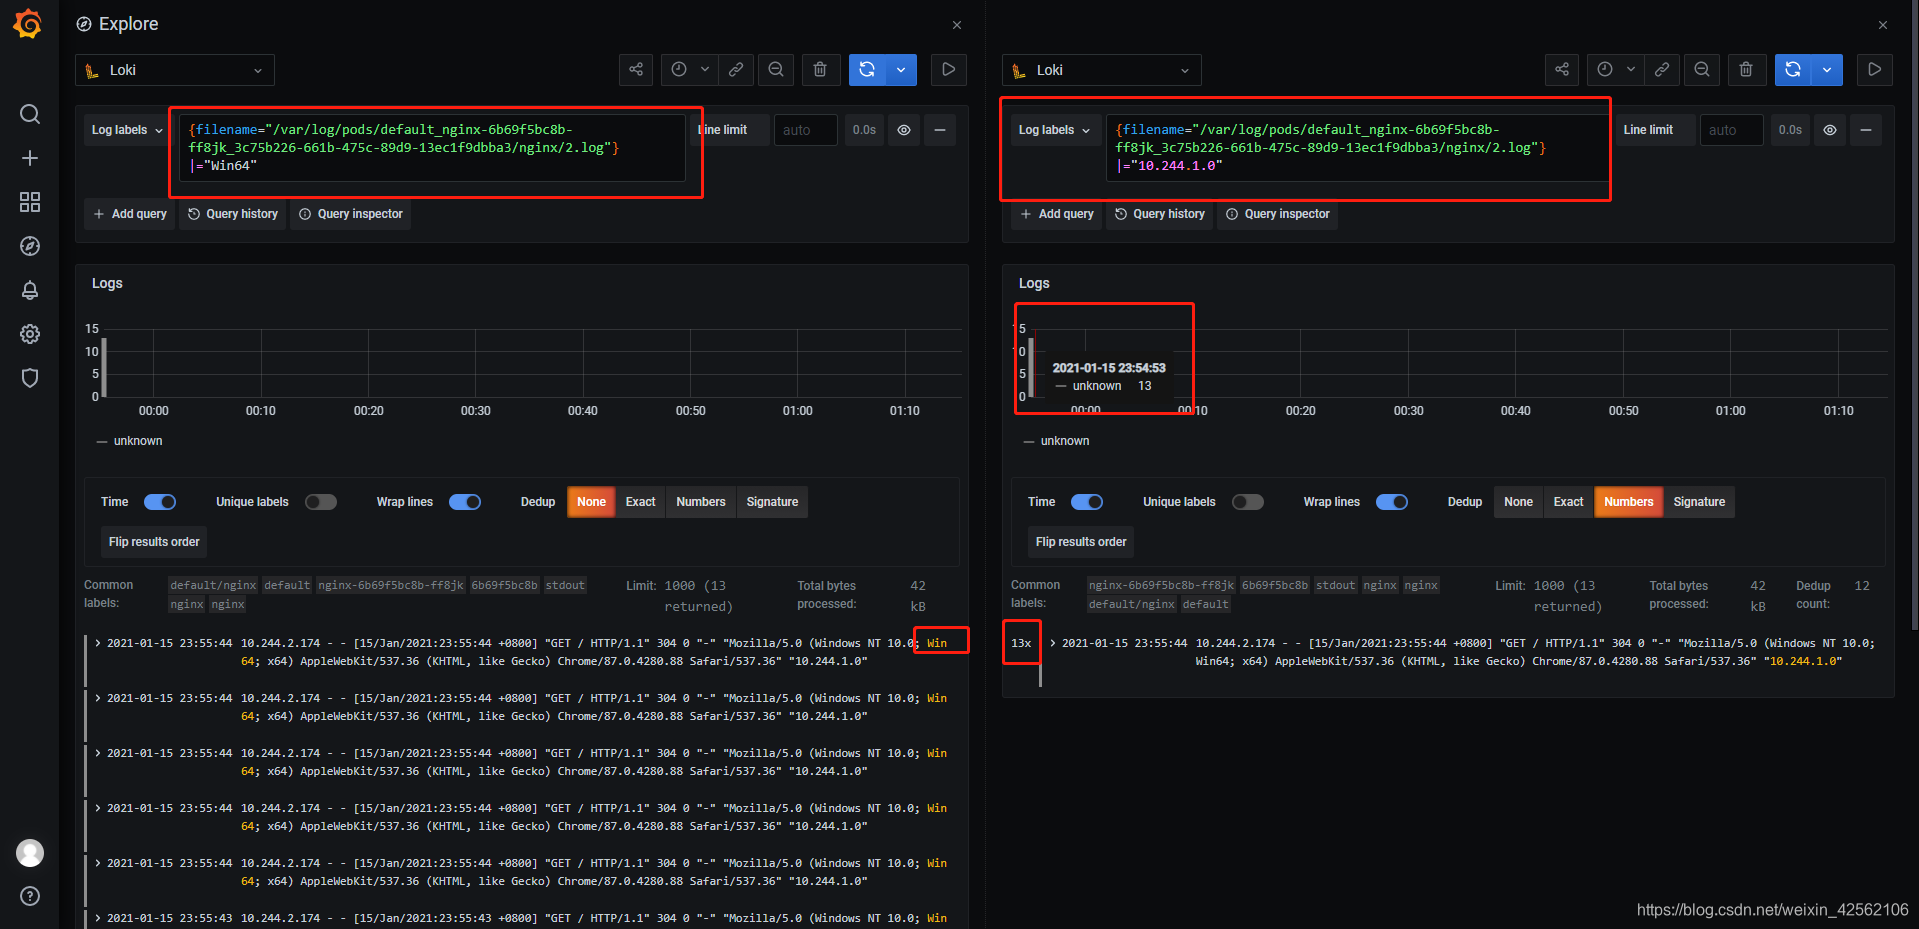Open Query inspector in left pane

[x=350, y=214]
